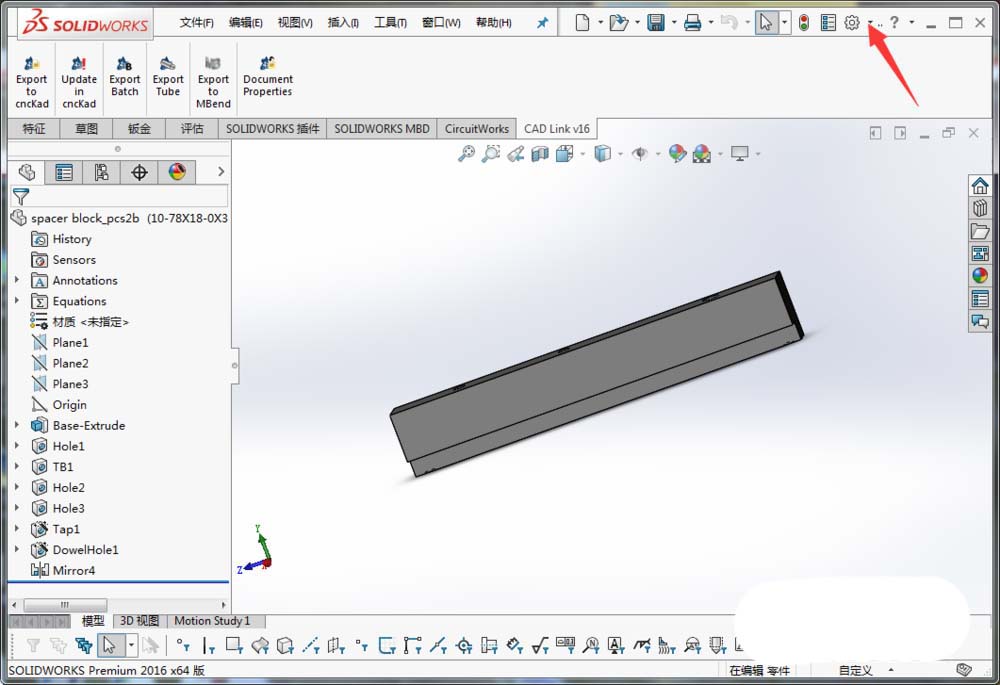Image resolution: width=1000 pixels, height=685 pixels.
Task: Open the dropdown arrow next to Options gear
Action: pos(869,23)
